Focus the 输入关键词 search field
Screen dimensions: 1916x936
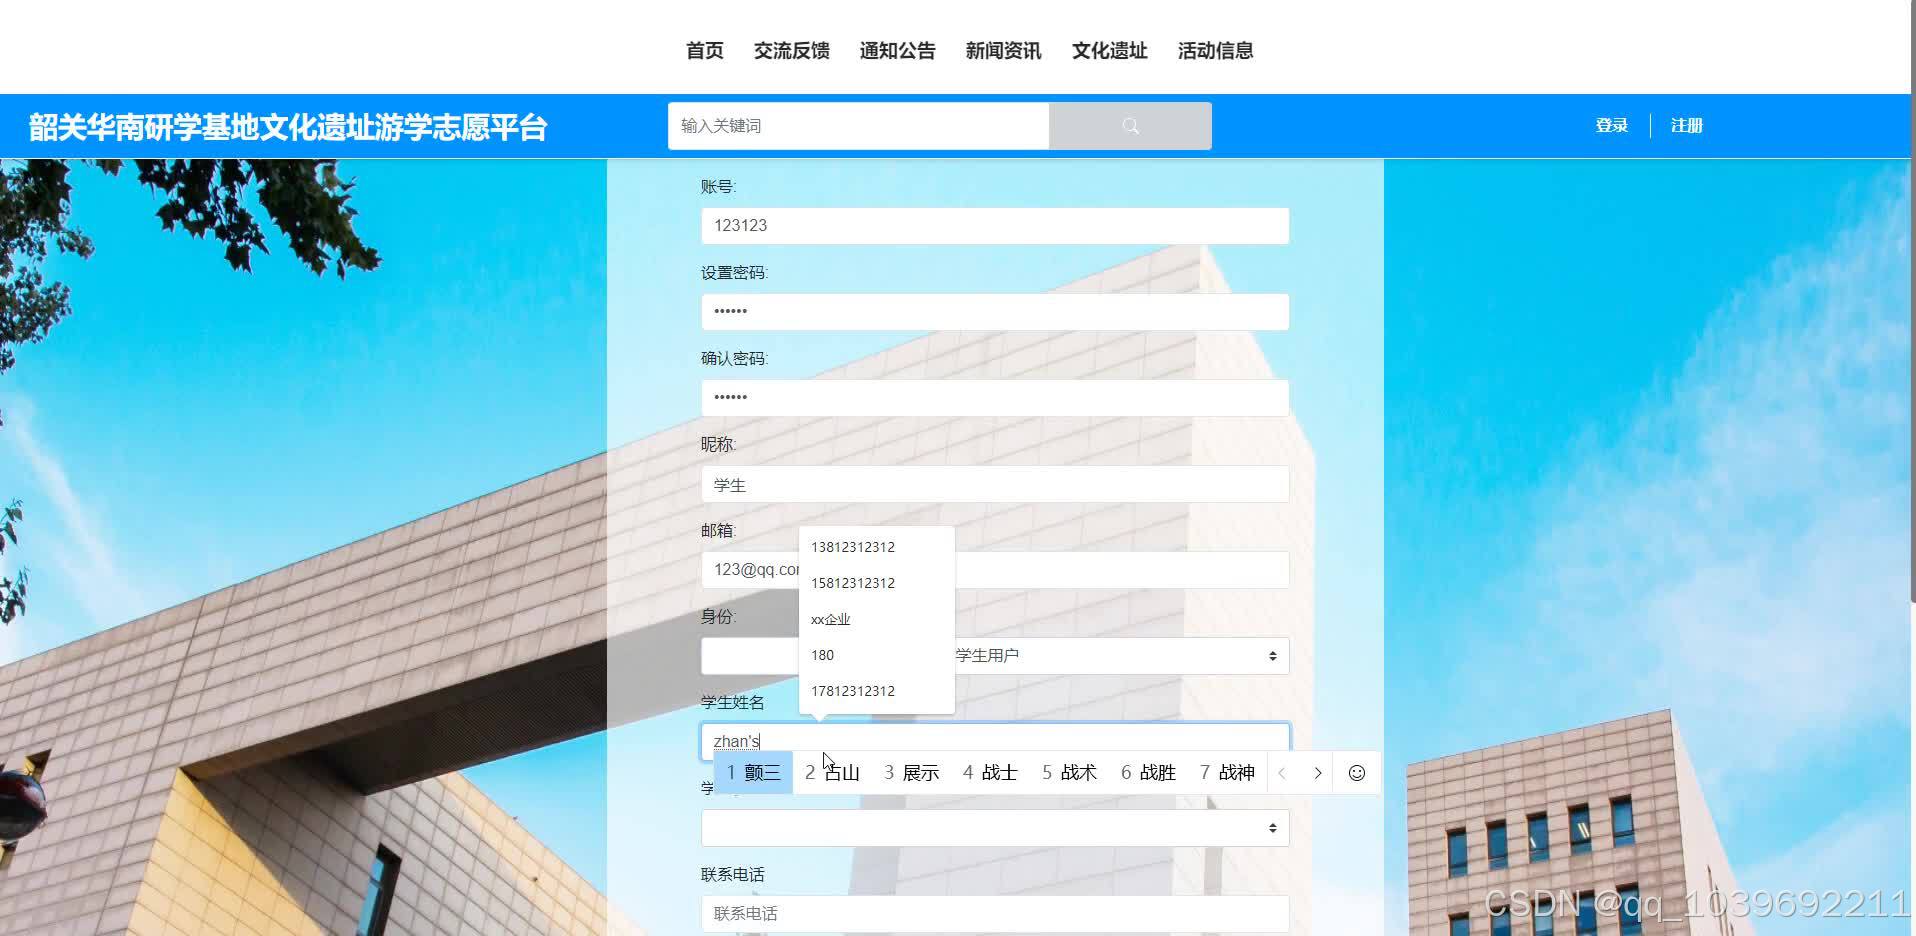858,126
